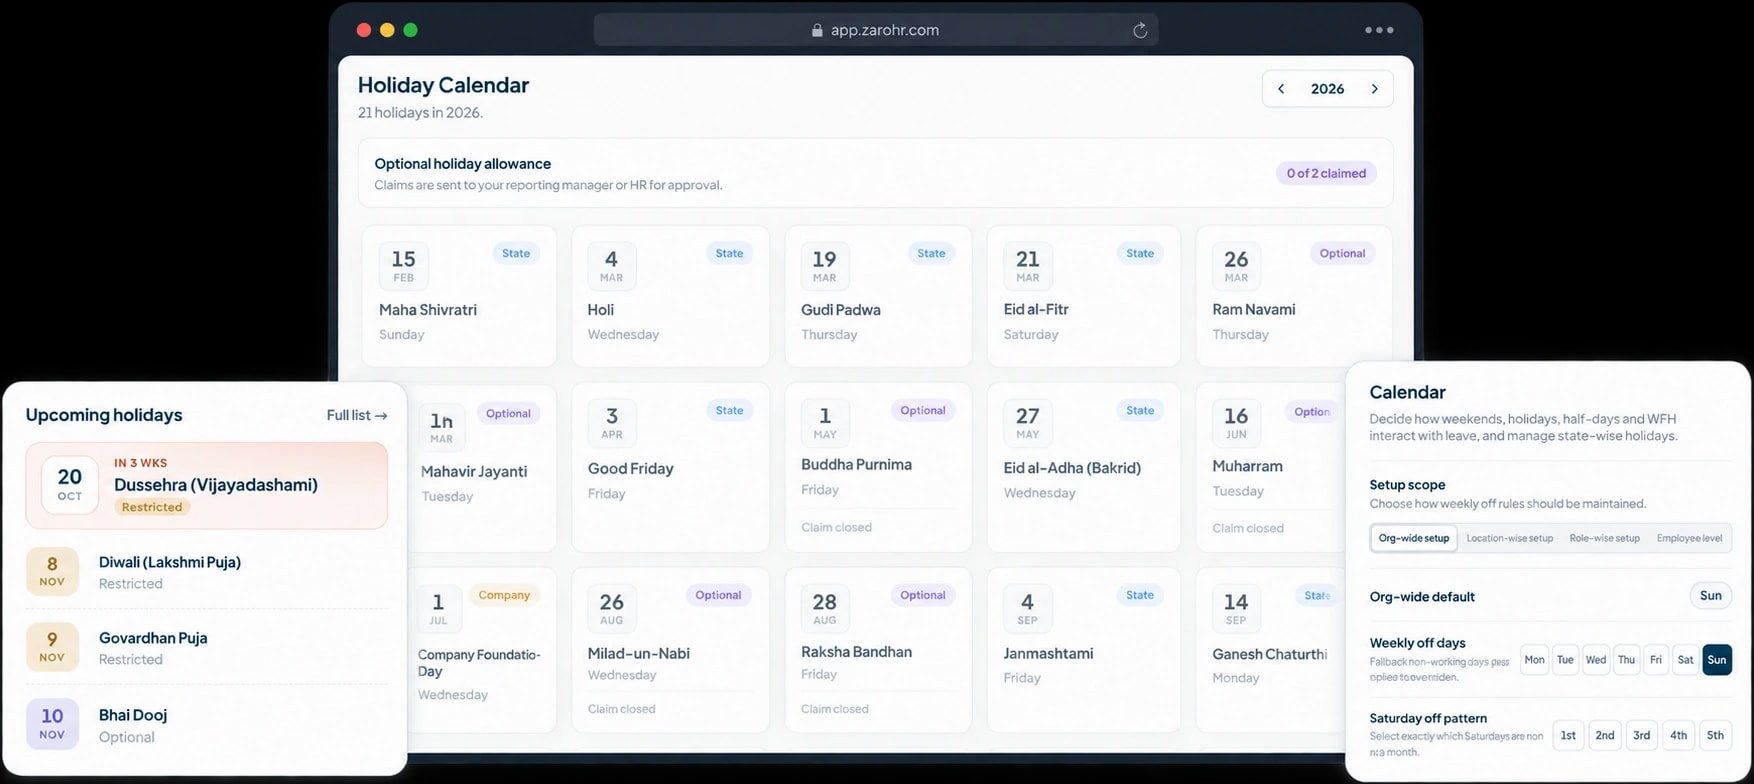Toggle Mon as weekly off day

point(1534,660)
